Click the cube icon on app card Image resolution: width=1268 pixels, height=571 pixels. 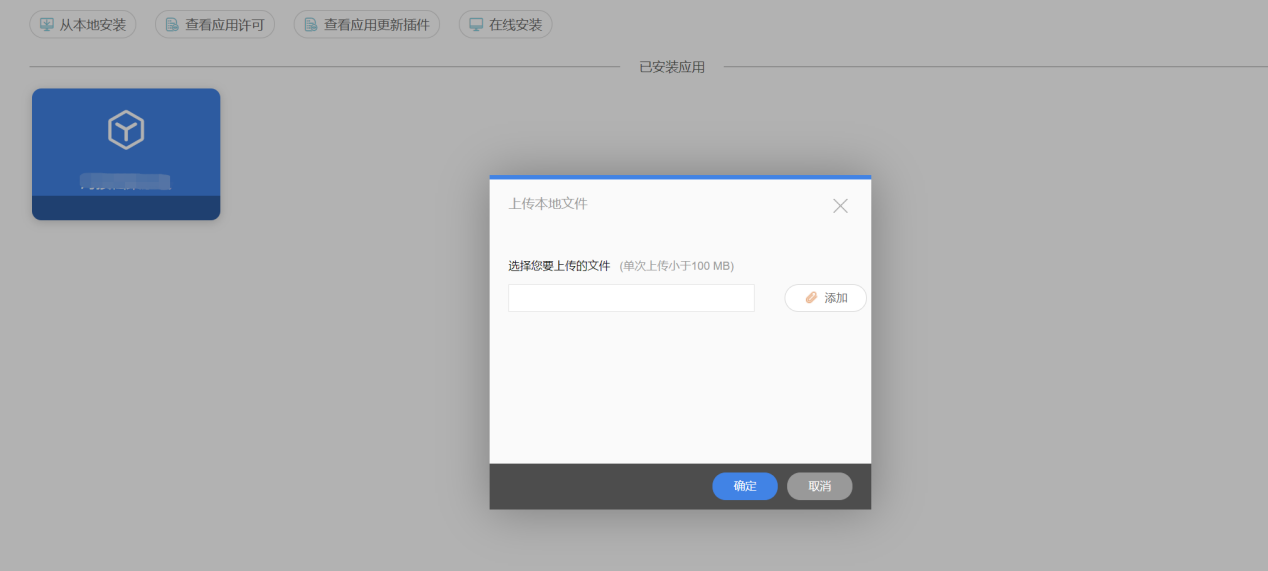point(126,130)
